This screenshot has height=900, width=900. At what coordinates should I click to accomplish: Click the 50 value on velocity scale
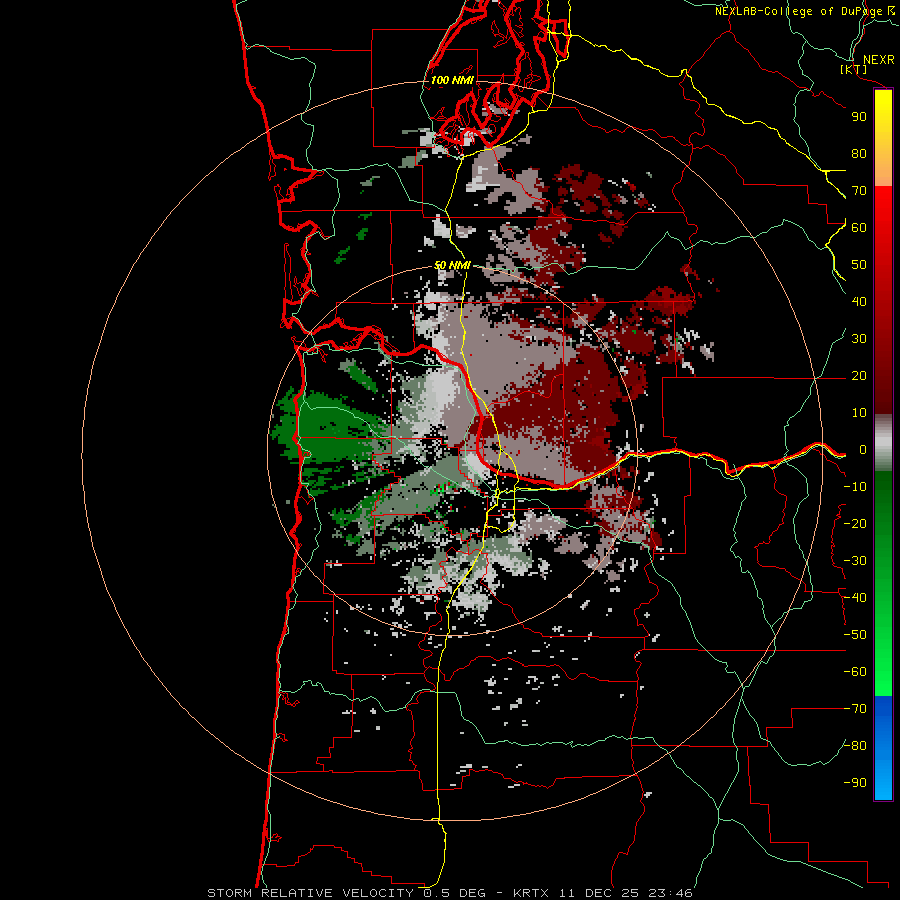click(x=859, y=265)
